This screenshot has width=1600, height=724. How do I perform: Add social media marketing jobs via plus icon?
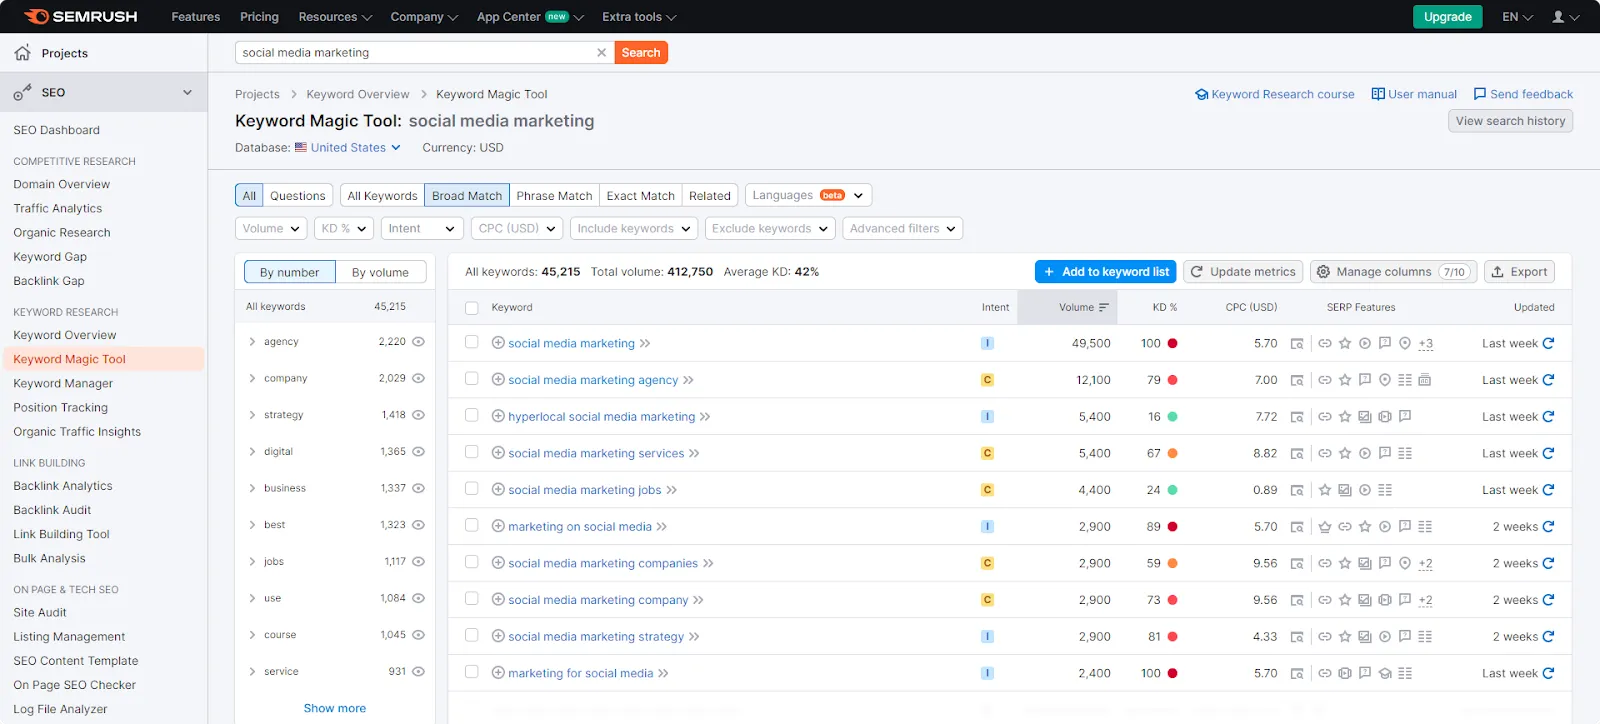point(498,490)
